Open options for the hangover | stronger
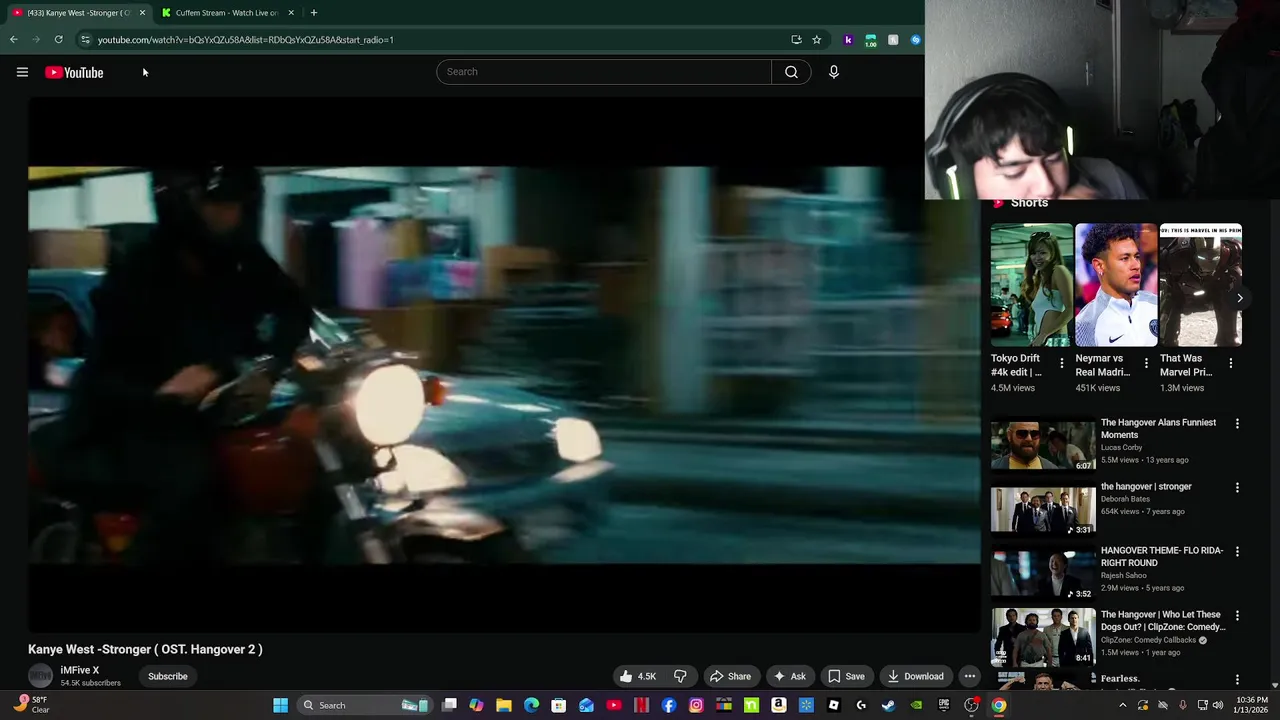This screenshot has width=1280, height=720. 1237,488
